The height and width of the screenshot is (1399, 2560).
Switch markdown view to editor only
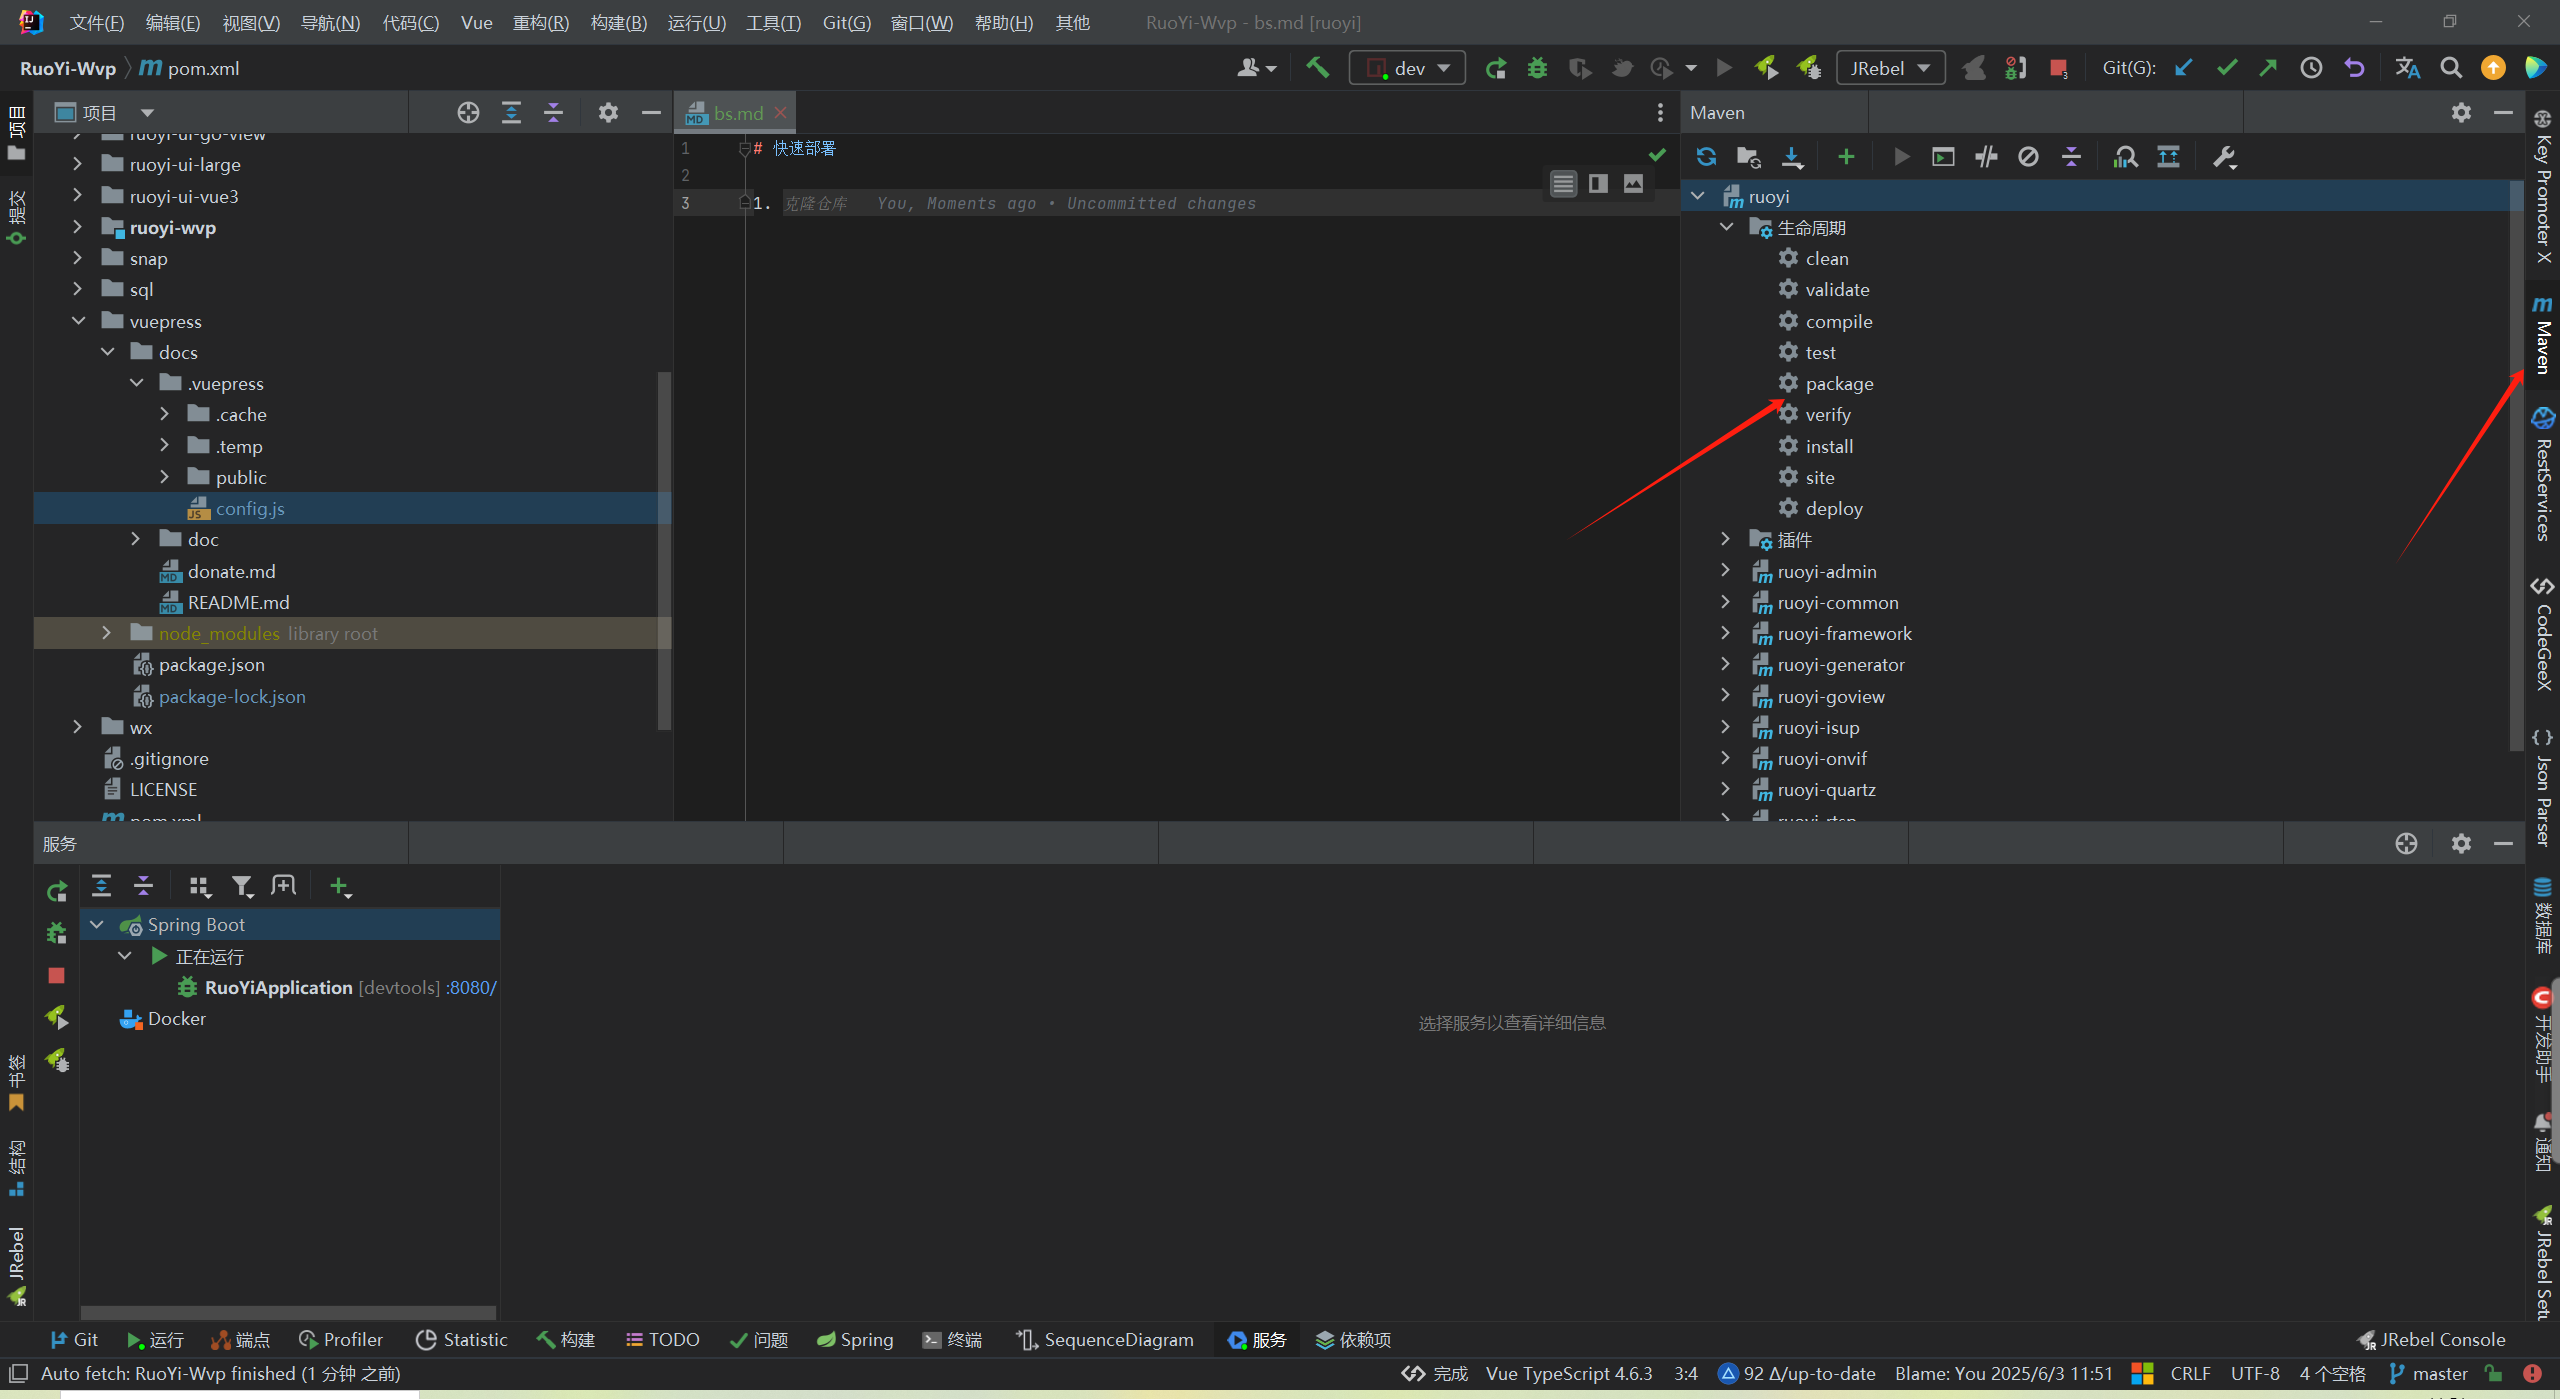(1563, 184)
